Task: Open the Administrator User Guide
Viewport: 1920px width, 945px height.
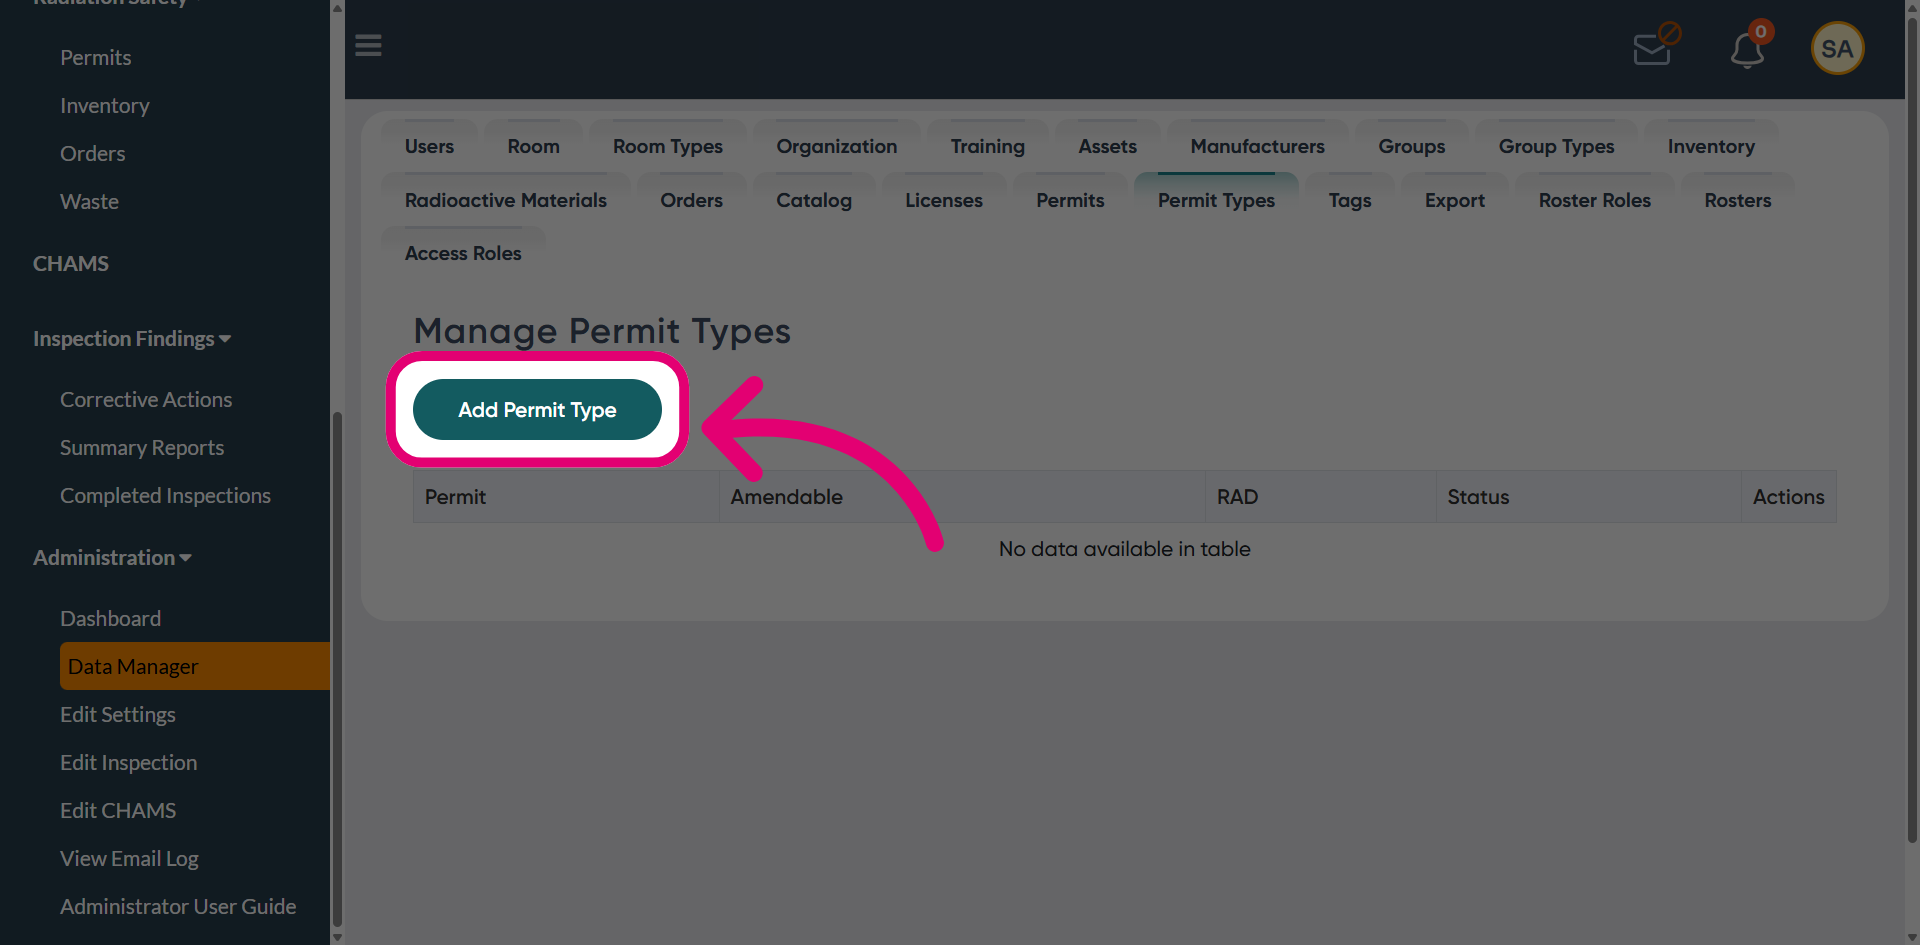Action: pyautogui.click(x=178, y=907)
